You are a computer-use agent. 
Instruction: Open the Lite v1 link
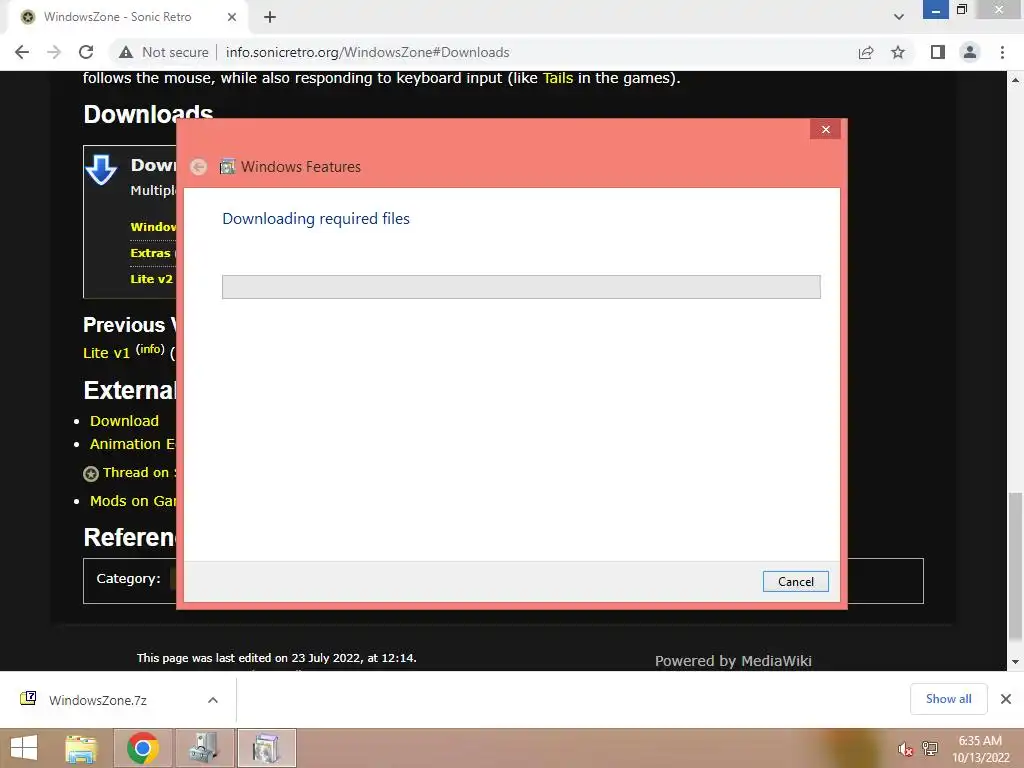pyautogui.click(x=106, y=353)
